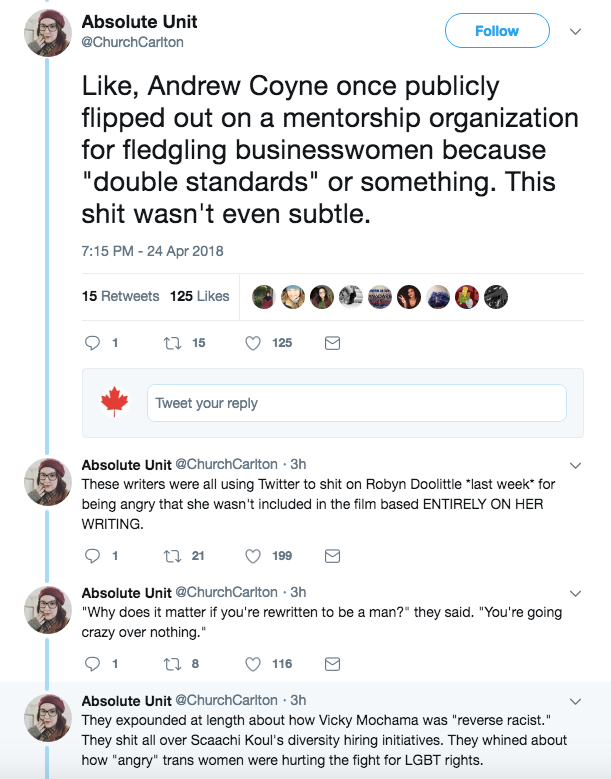Open chevron menu on Vicky Mochama tweet

point(575,700)
